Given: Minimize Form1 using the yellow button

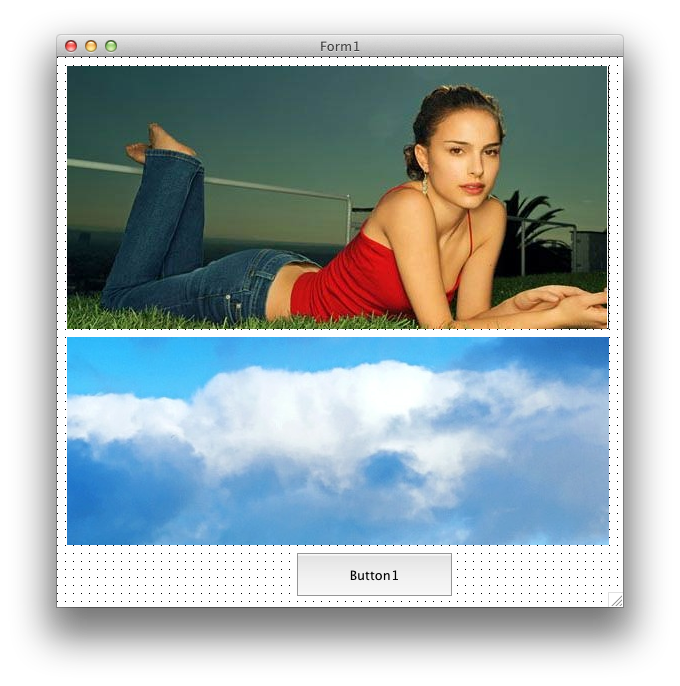Looking at the screenshot, I should (91, 46).
